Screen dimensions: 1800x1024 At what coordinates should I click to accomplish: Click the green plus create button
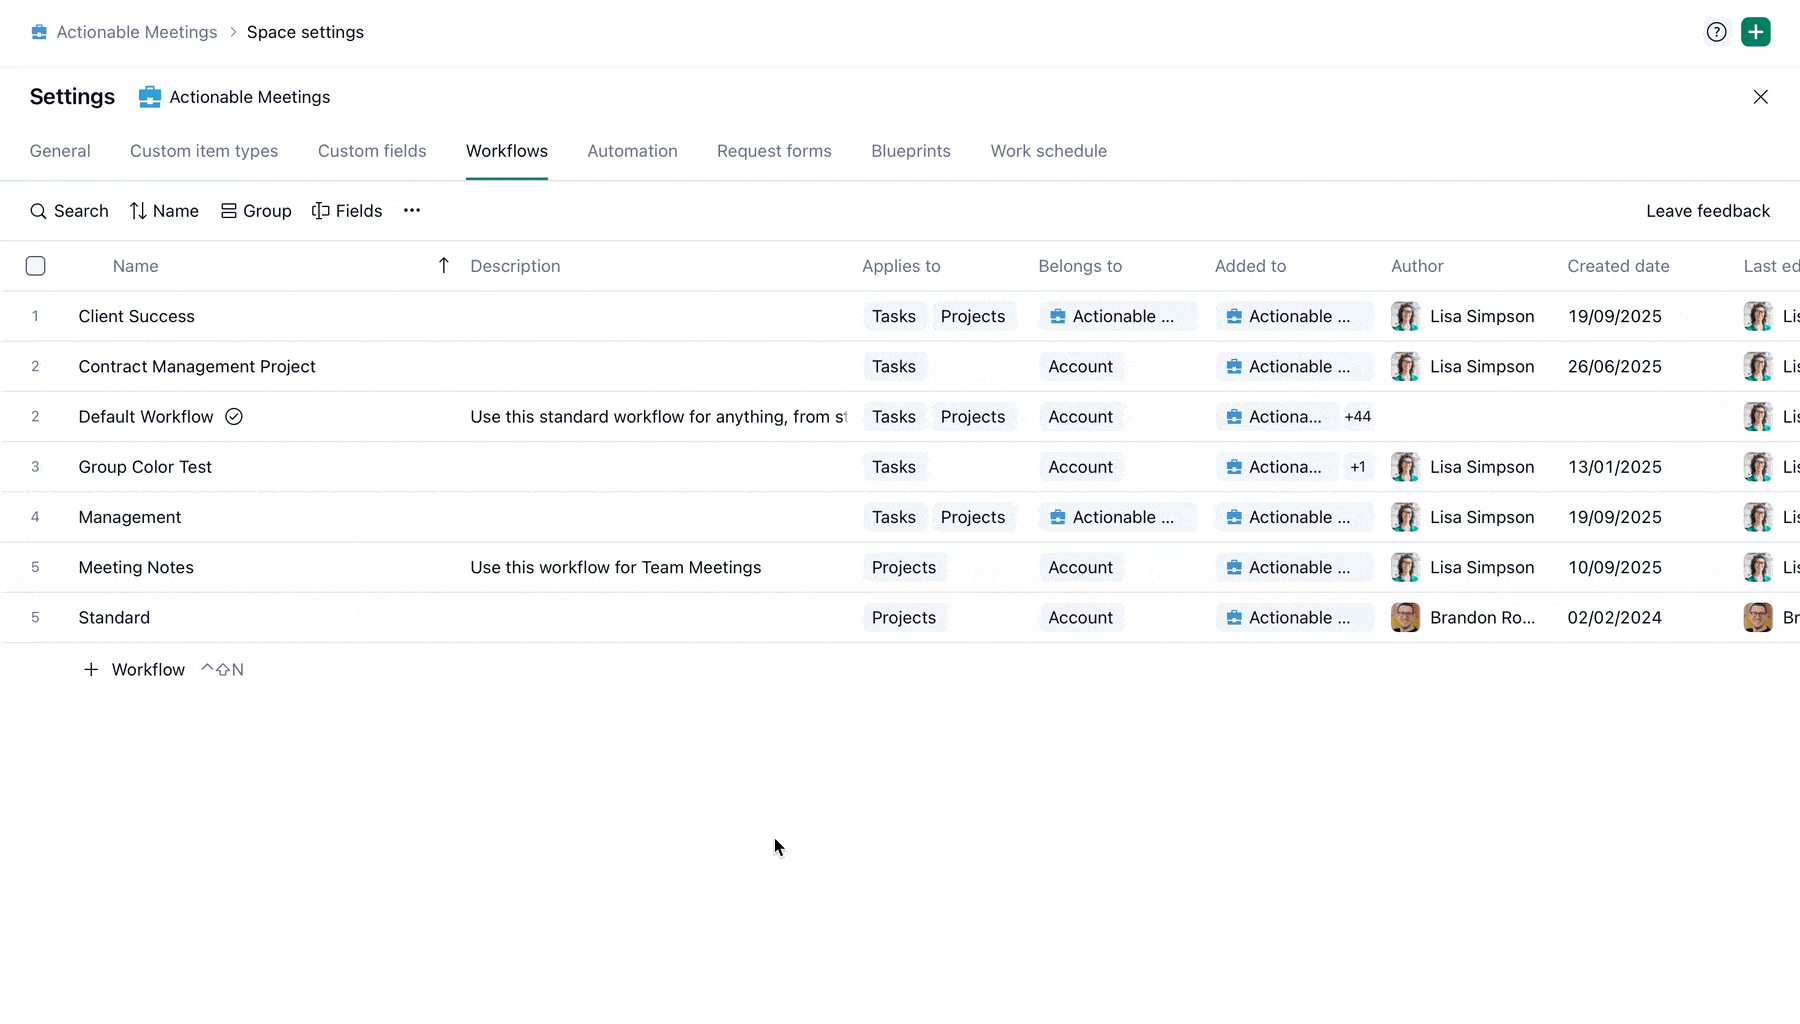click(x=1755, y=32)
